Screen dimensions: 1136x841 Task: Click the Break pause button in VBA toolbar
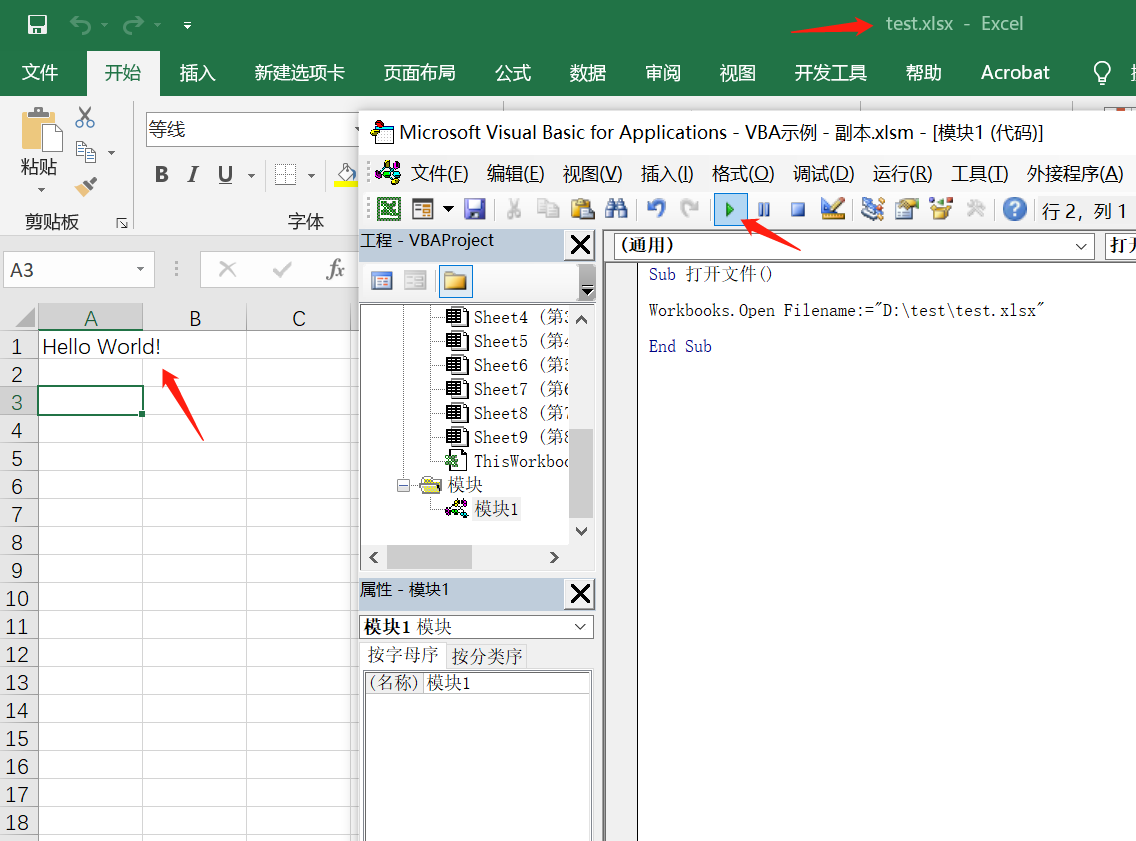(x=764, y=210)
